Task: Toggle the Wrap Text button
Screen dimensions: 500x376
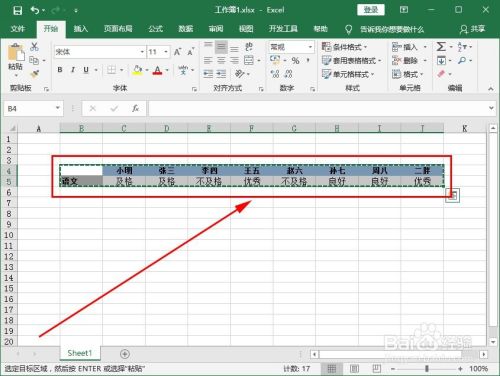Action: [x=249, y=47]
